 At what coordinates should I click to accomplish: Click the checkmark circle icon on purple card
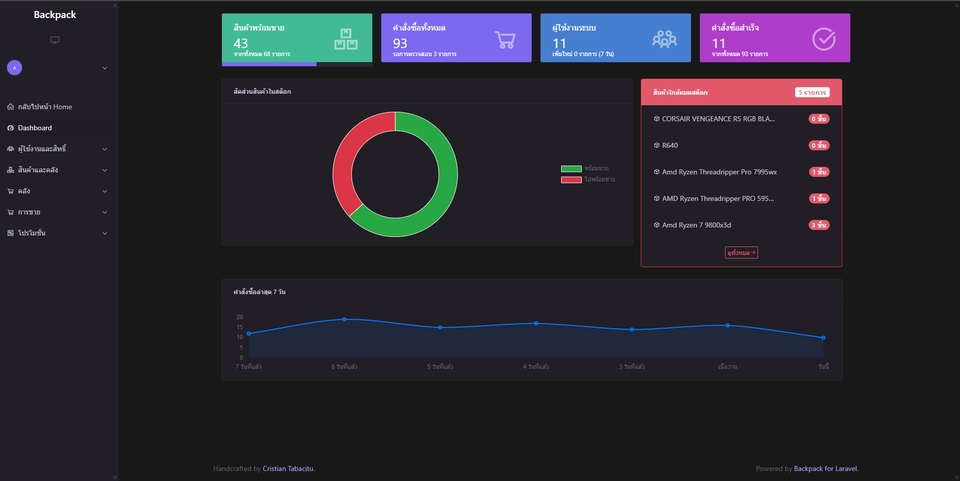(x=824, y=39)
